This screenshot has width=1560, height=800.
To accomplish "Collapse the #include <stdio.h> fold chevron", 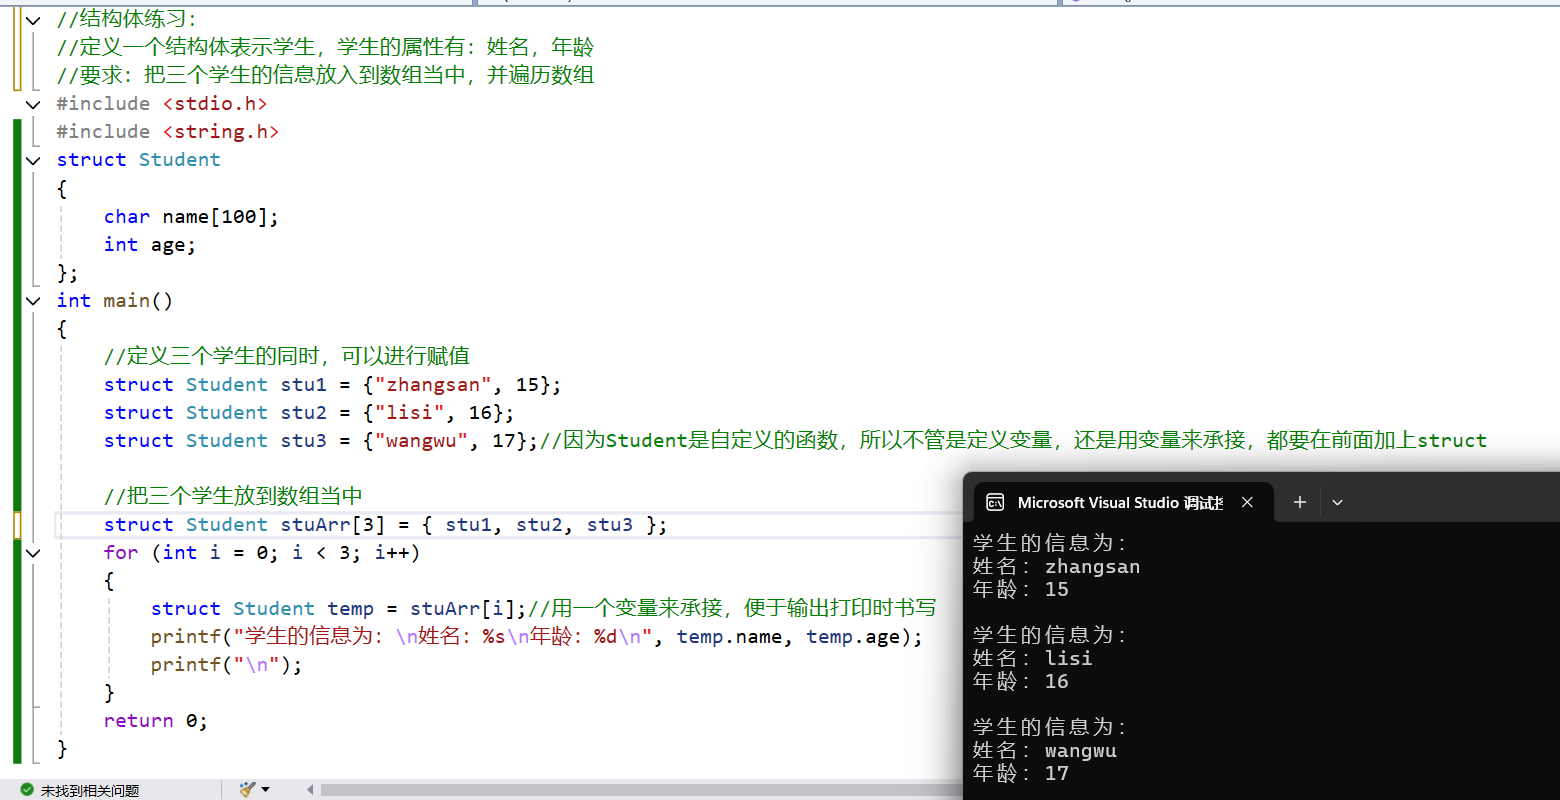I will coord(34,104).
